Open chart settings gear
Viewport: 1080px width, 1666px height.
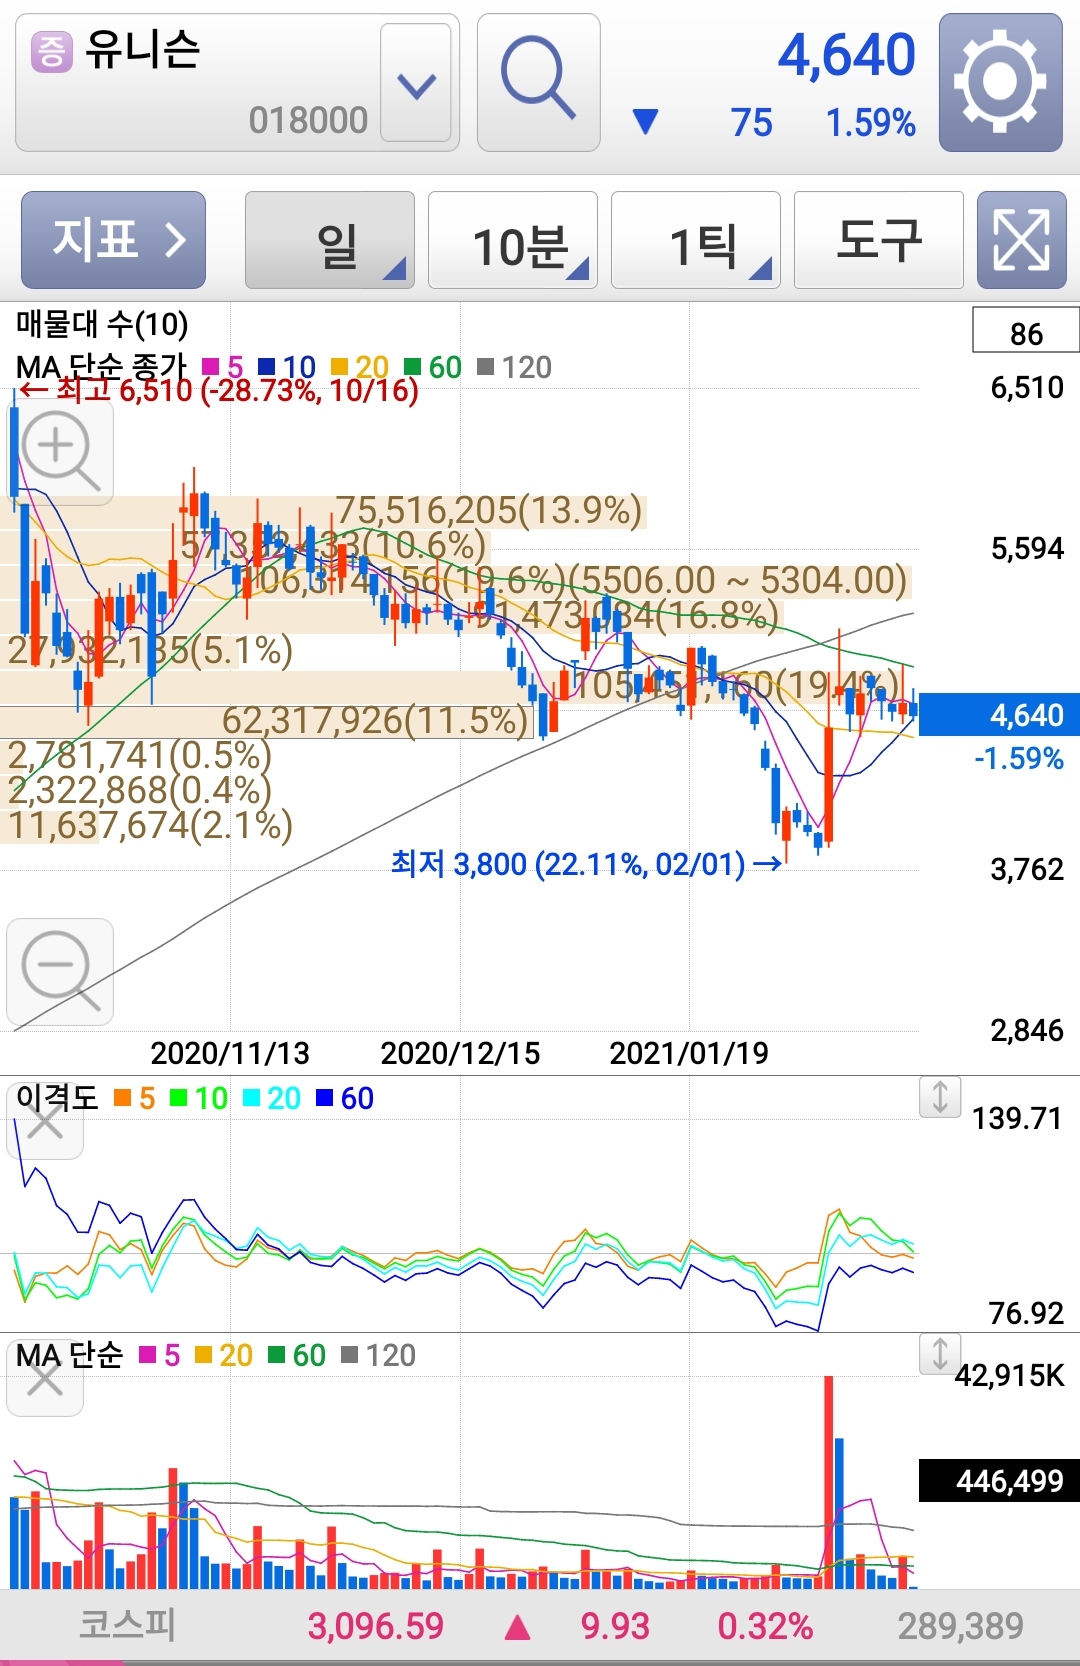click(x=1000, y=82)
